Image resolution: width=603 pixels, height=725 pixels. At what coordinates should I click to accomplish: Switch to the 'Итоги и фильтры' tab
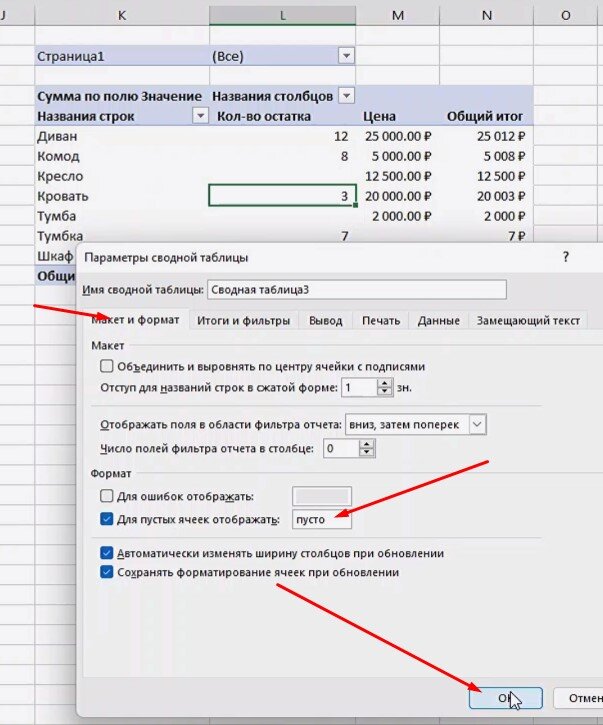tap(244, 320)
